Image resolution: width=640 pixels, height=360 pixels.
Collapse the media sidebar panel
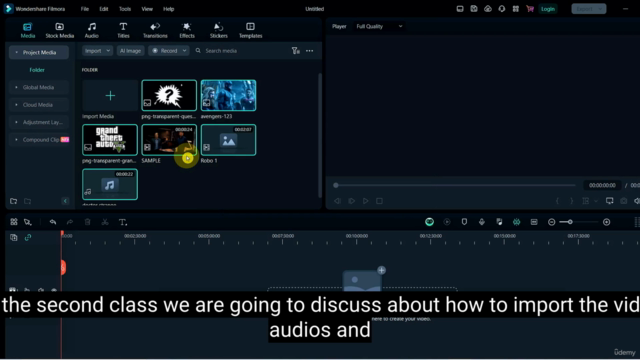[65, 201]
